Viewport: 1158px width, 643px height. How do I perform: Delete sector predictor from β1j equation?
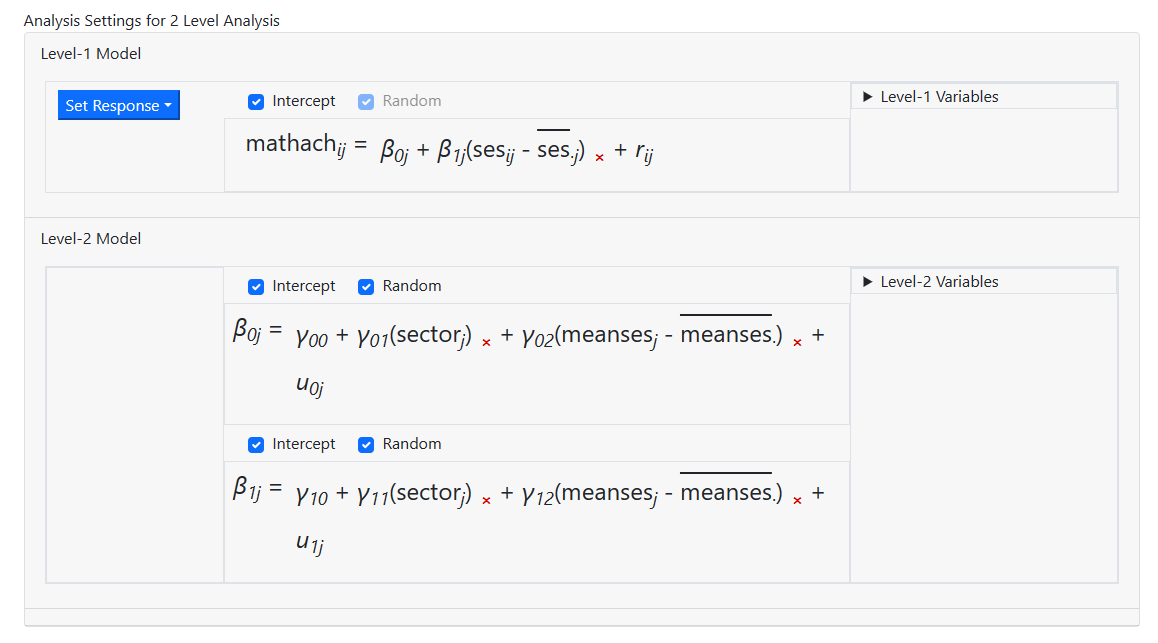[487, 501]
